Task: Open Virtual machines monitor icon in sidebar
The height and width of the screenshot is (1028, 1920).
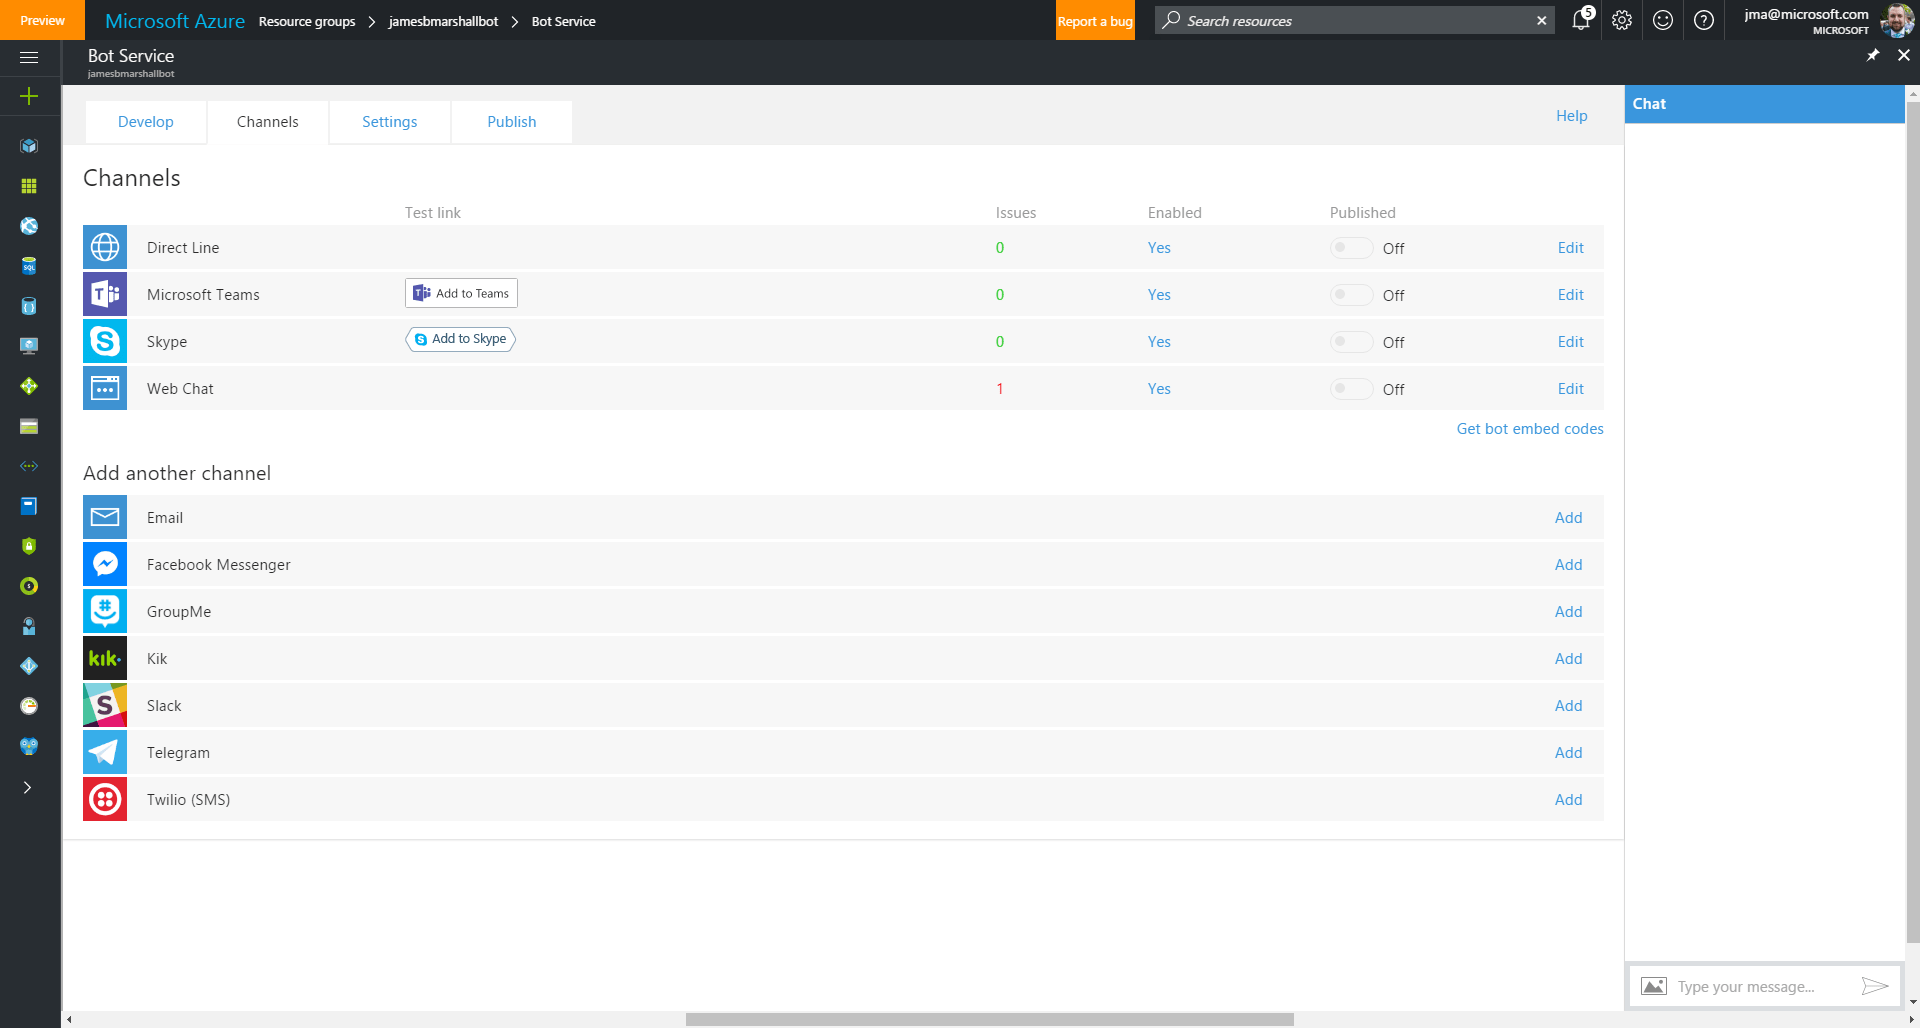Action: click(29, 346)
